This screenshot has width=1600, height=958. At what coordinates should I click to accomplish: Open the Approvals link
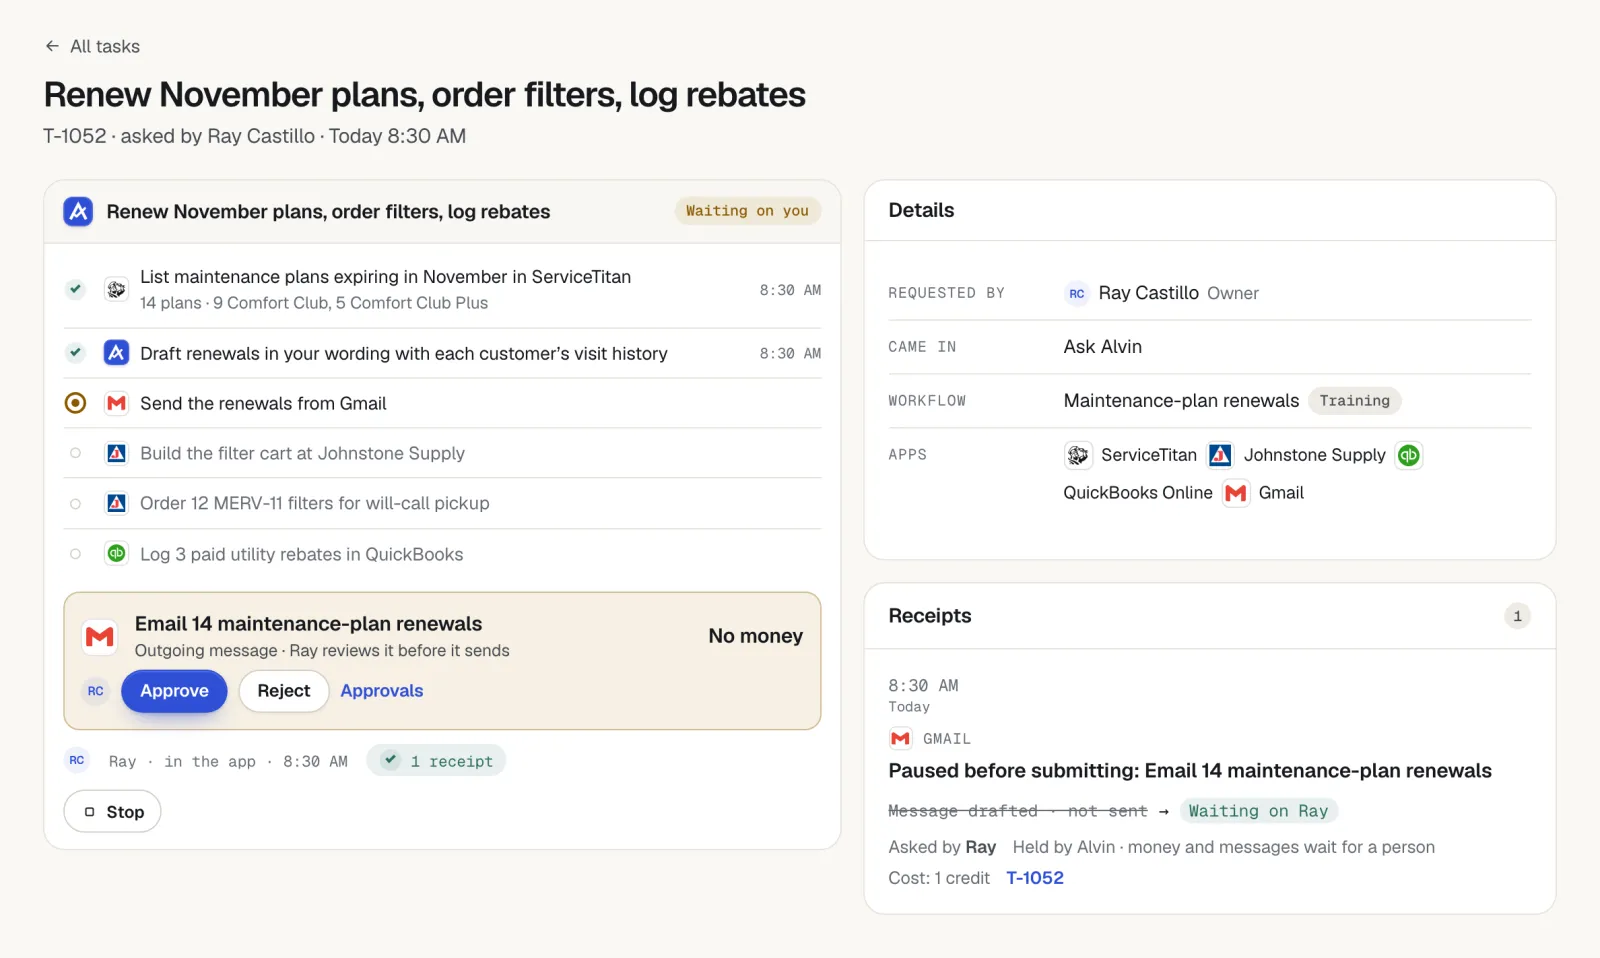pos(382,691)
